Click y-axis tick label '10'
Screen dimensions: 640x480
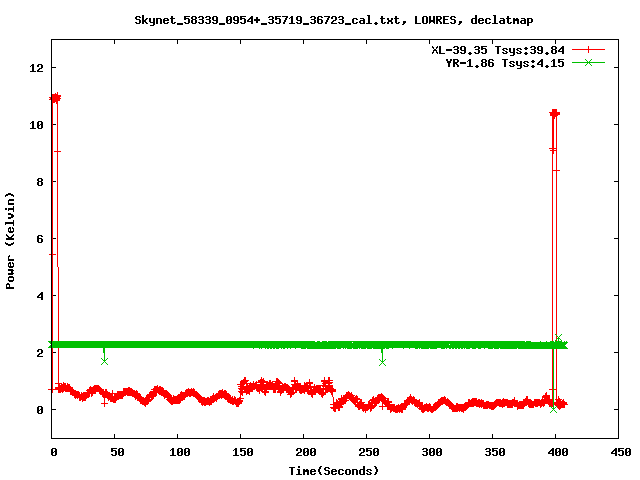pyautogui.click(x=36, y=125)
